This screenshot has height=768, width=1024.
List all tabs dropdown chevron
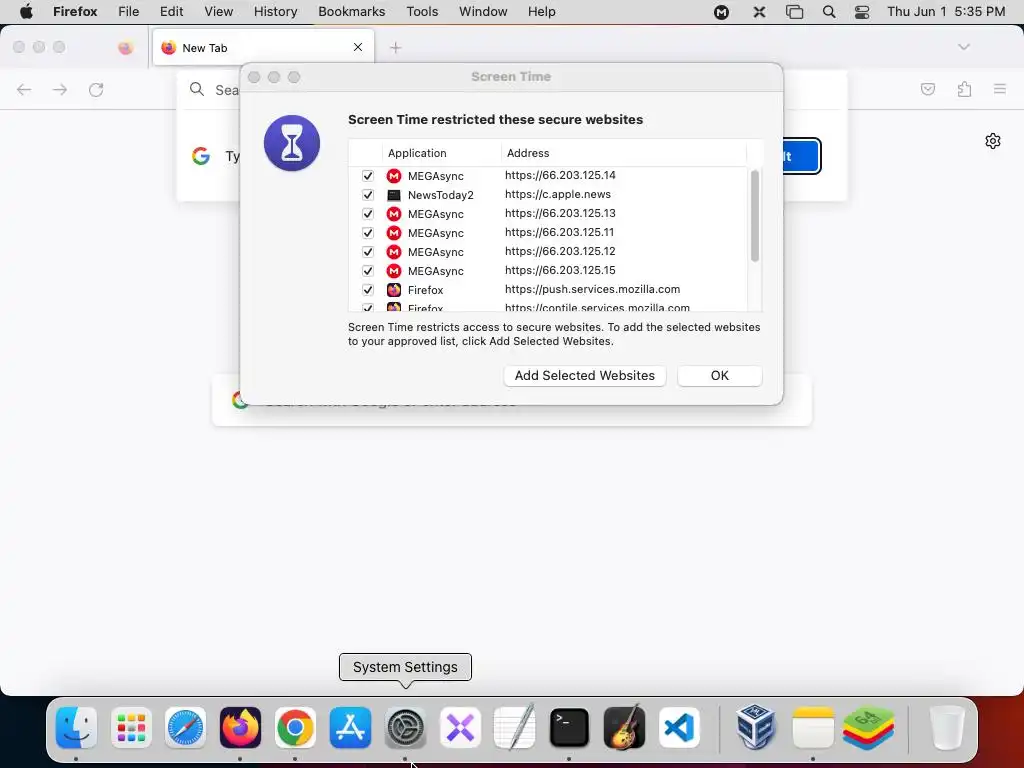click(x=963, y=47)
